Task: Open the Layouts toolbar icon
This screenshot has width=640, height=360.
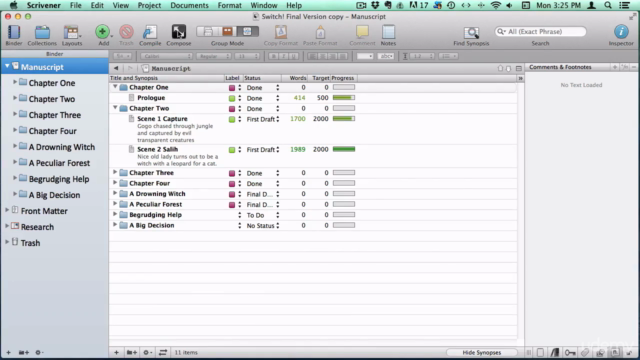Action: tap(71, 33)
